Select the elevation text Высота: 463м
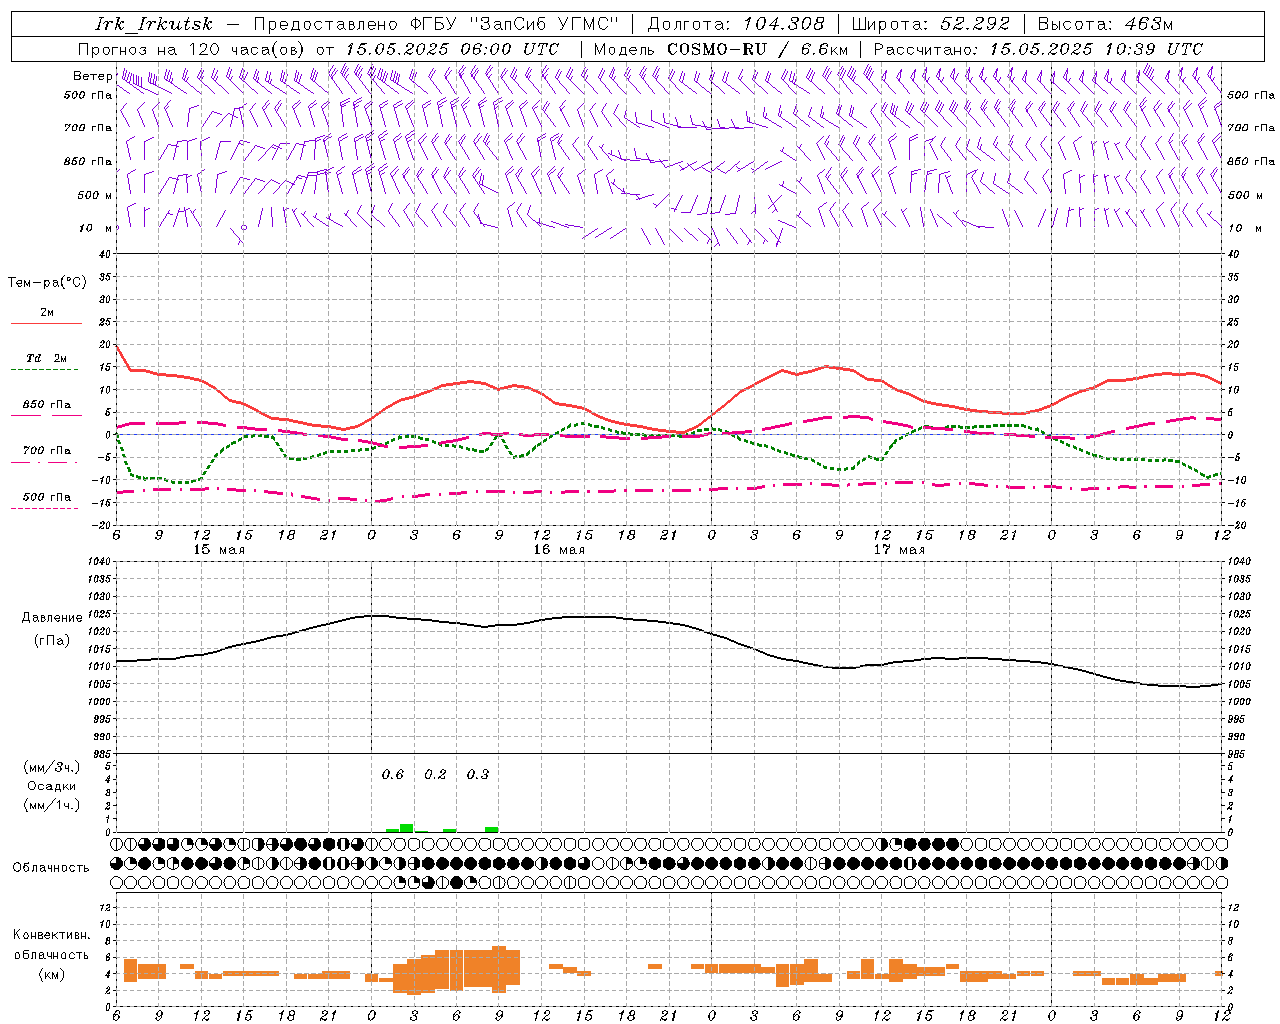The width and height of the screenshot is (1280, 1024). tap(1105, 24)
